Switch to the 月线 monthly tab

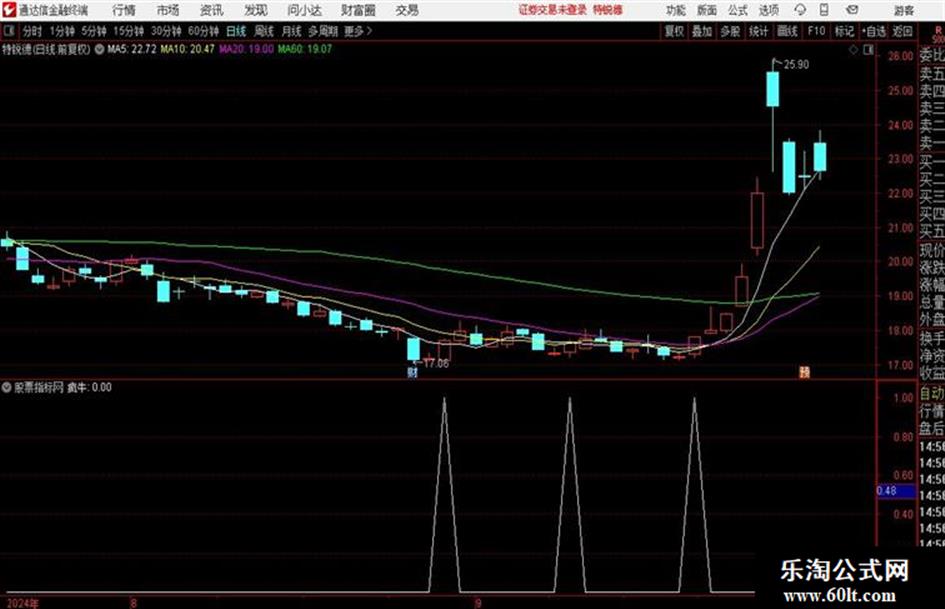(292, 31)
